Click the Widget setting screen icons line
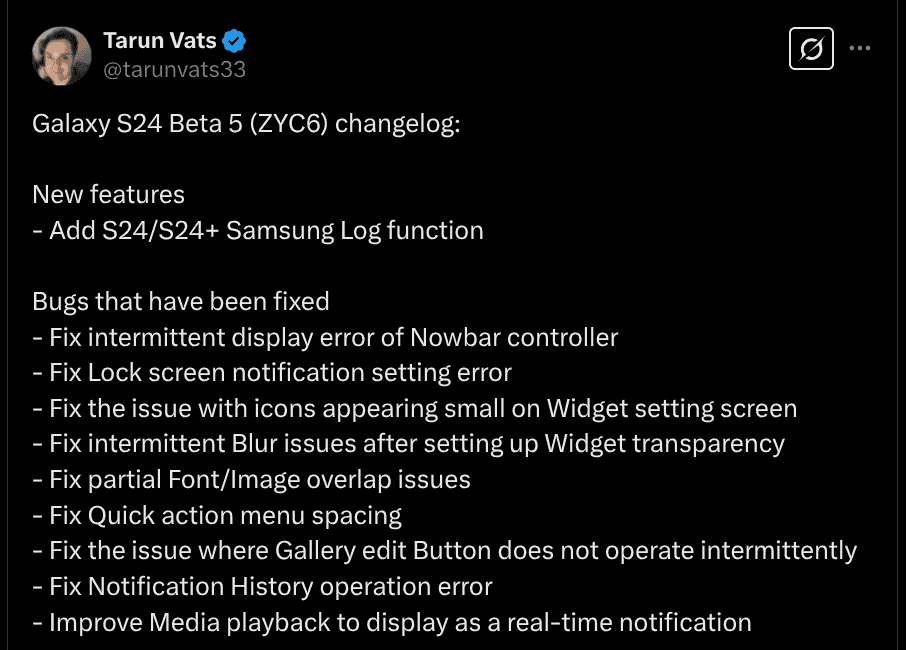Viewport: 906px width, 650px height. point(415,408)
